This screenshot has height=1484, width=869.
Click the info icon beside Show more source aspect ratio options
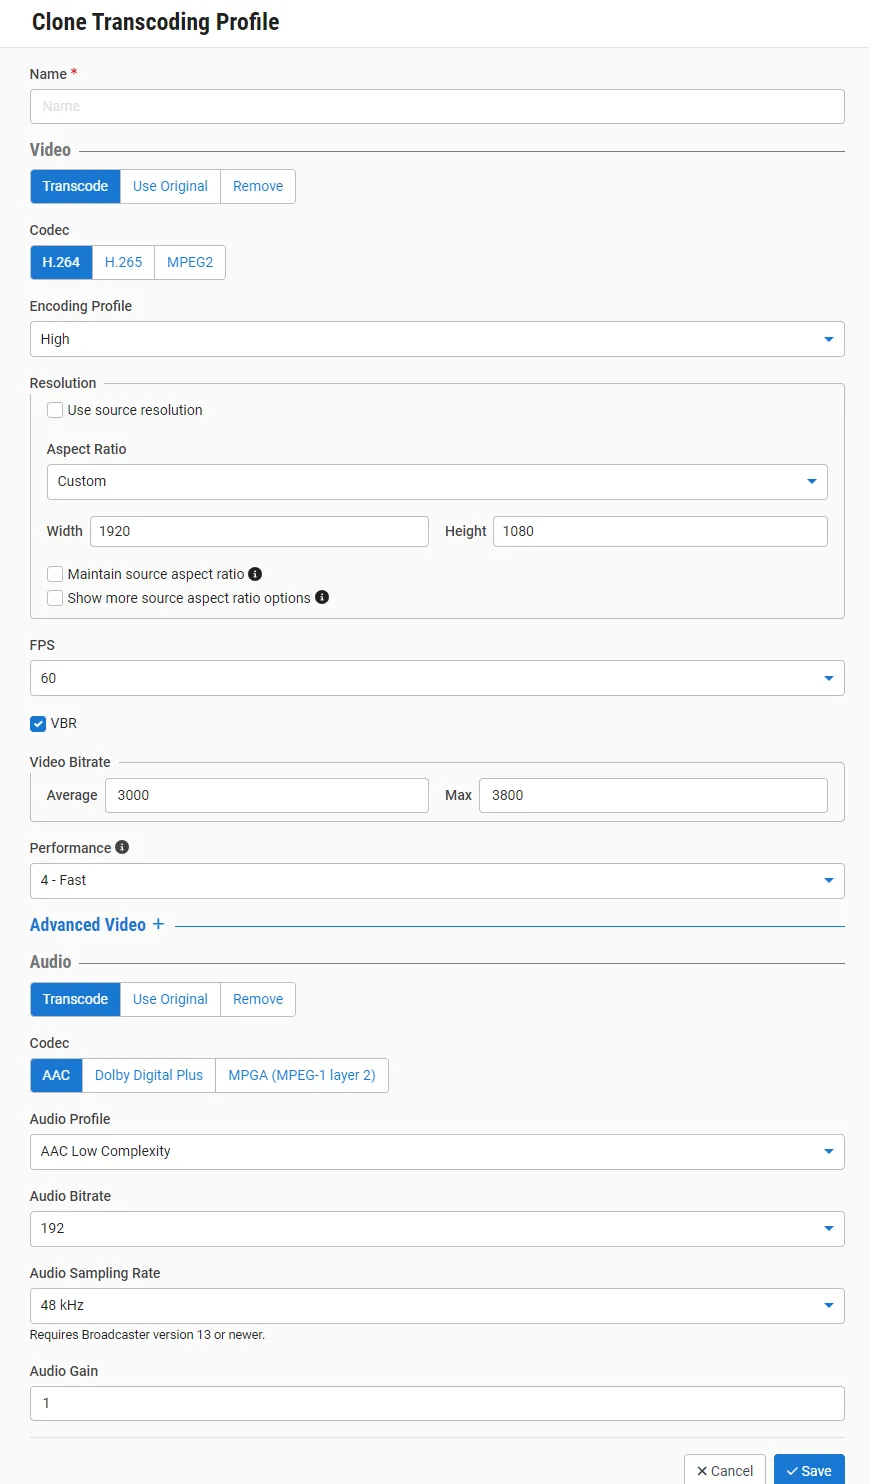point(322,597)
